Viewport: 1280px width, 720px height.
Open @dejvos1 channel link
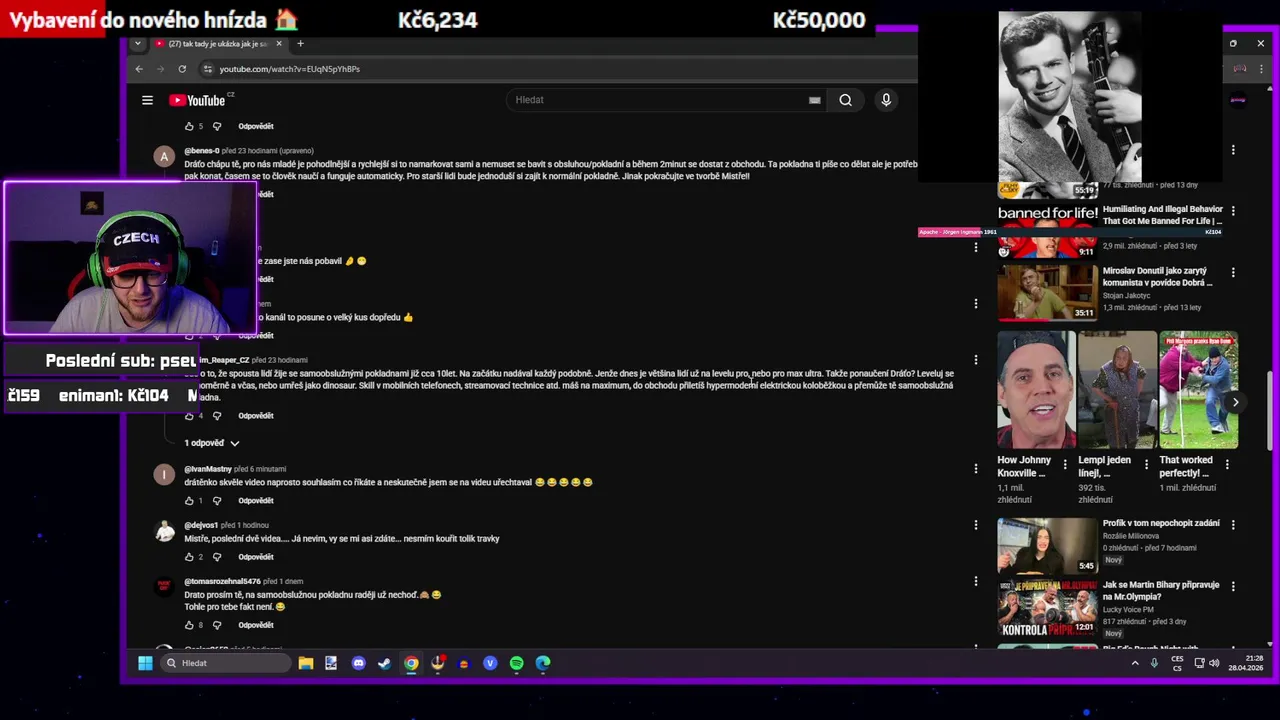coord(201,525)
